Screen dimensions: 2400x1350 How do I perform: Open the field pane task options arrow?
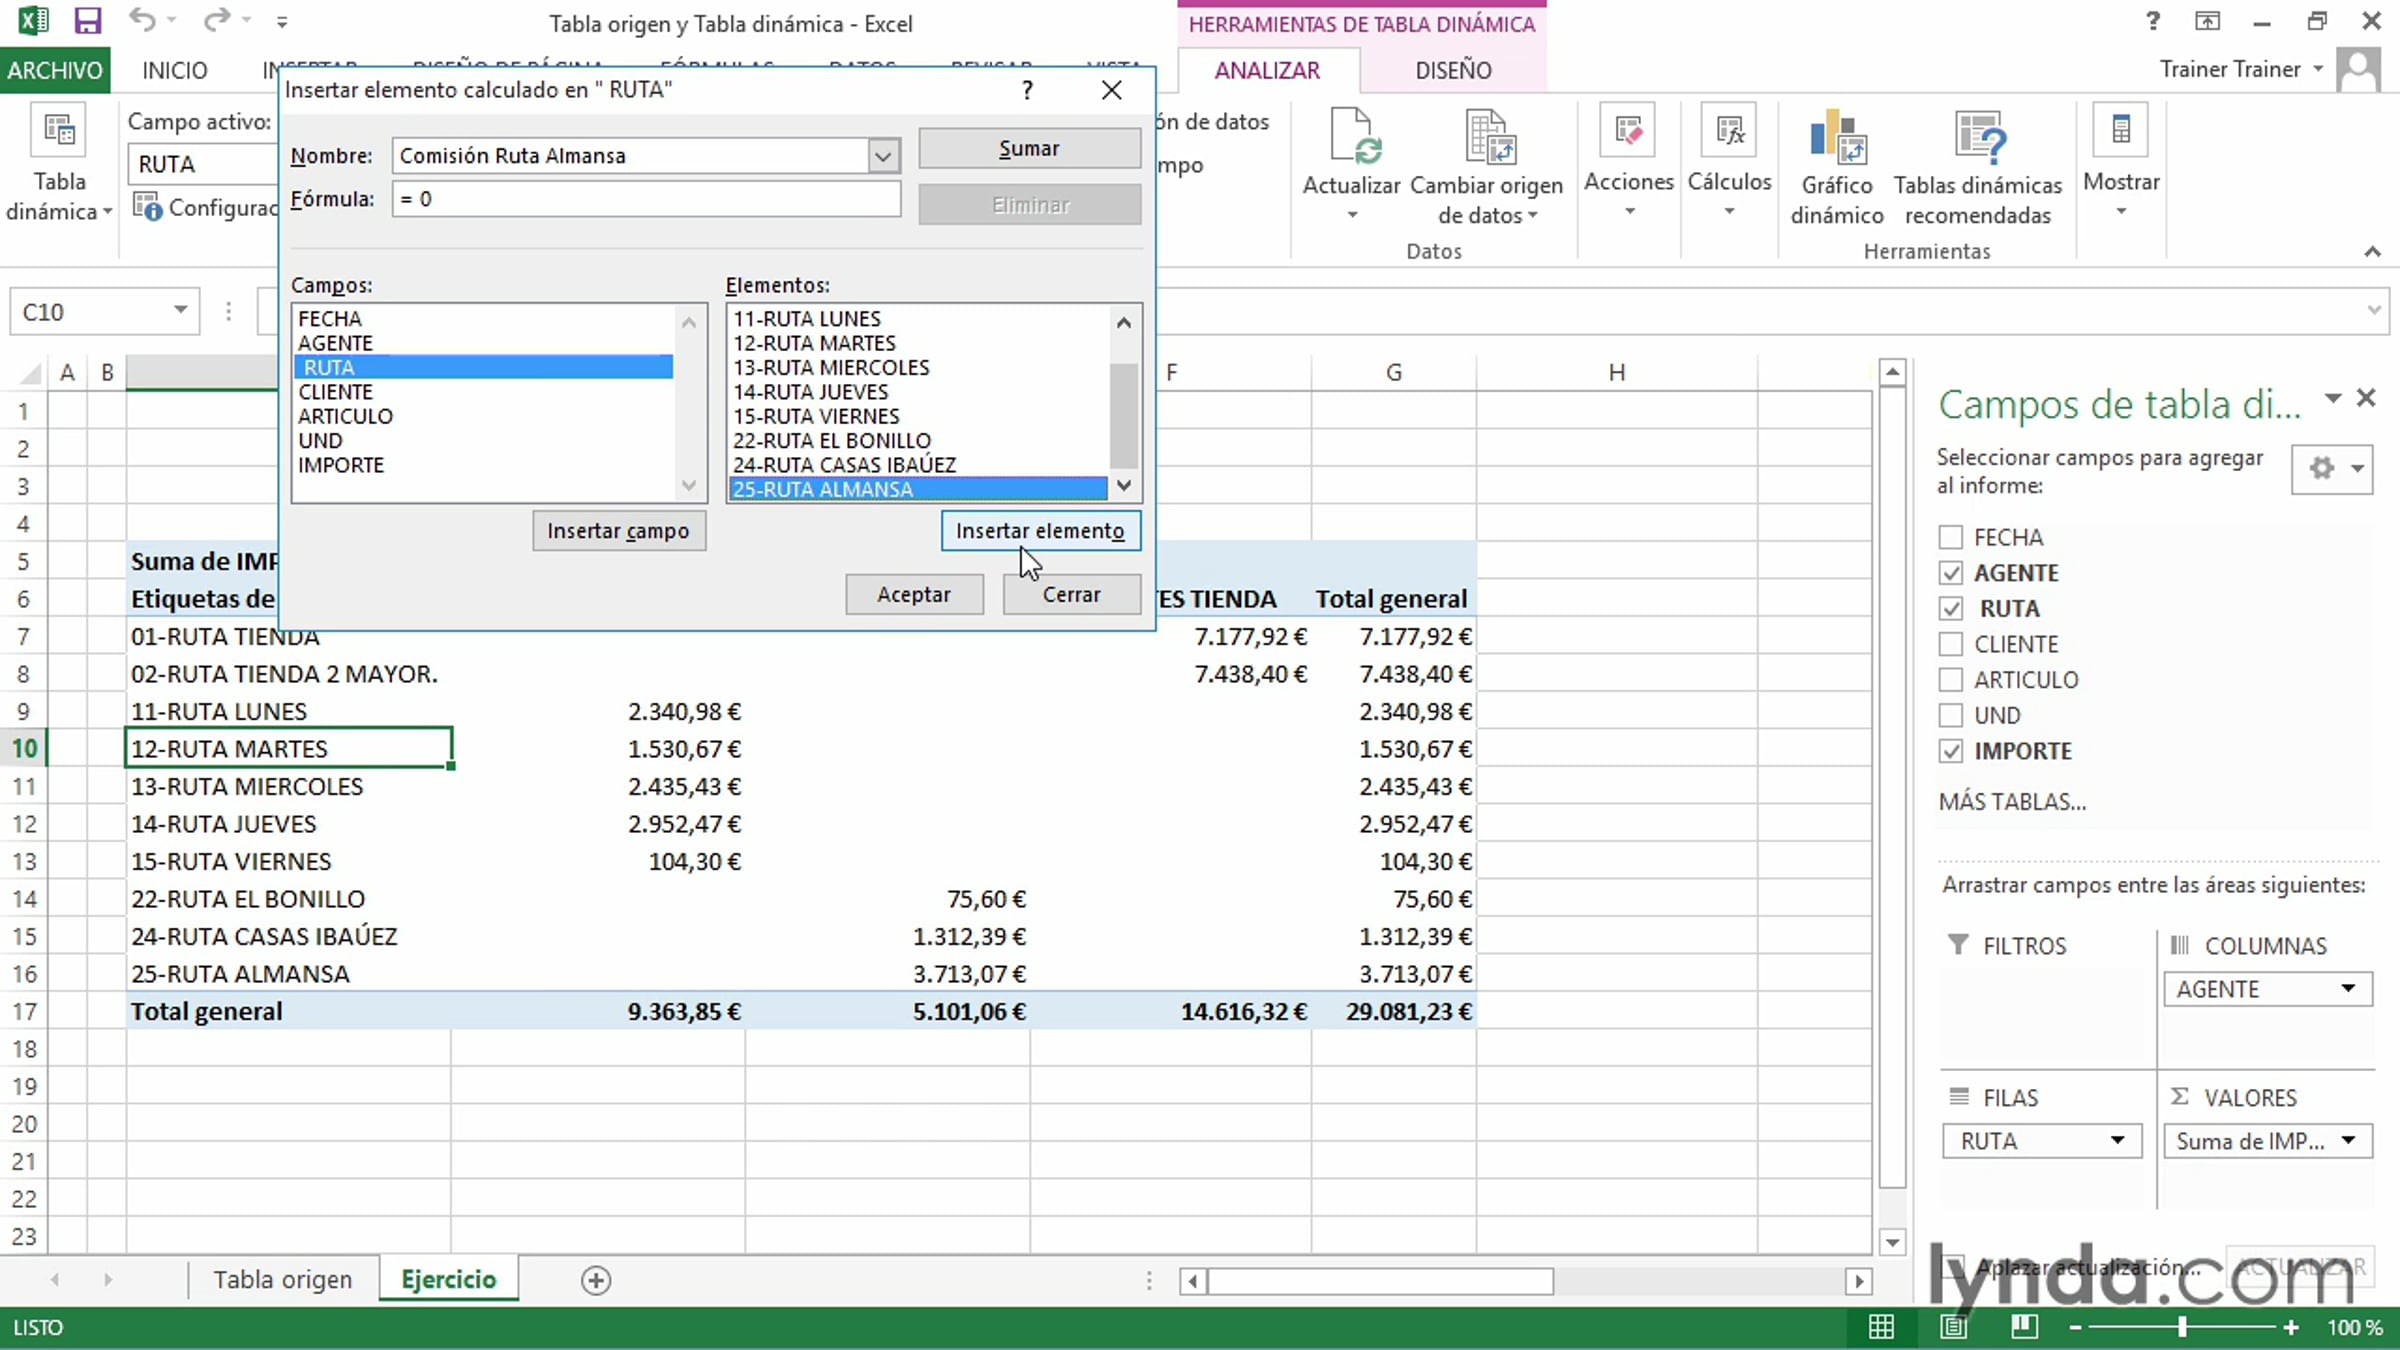(2333, 398)
